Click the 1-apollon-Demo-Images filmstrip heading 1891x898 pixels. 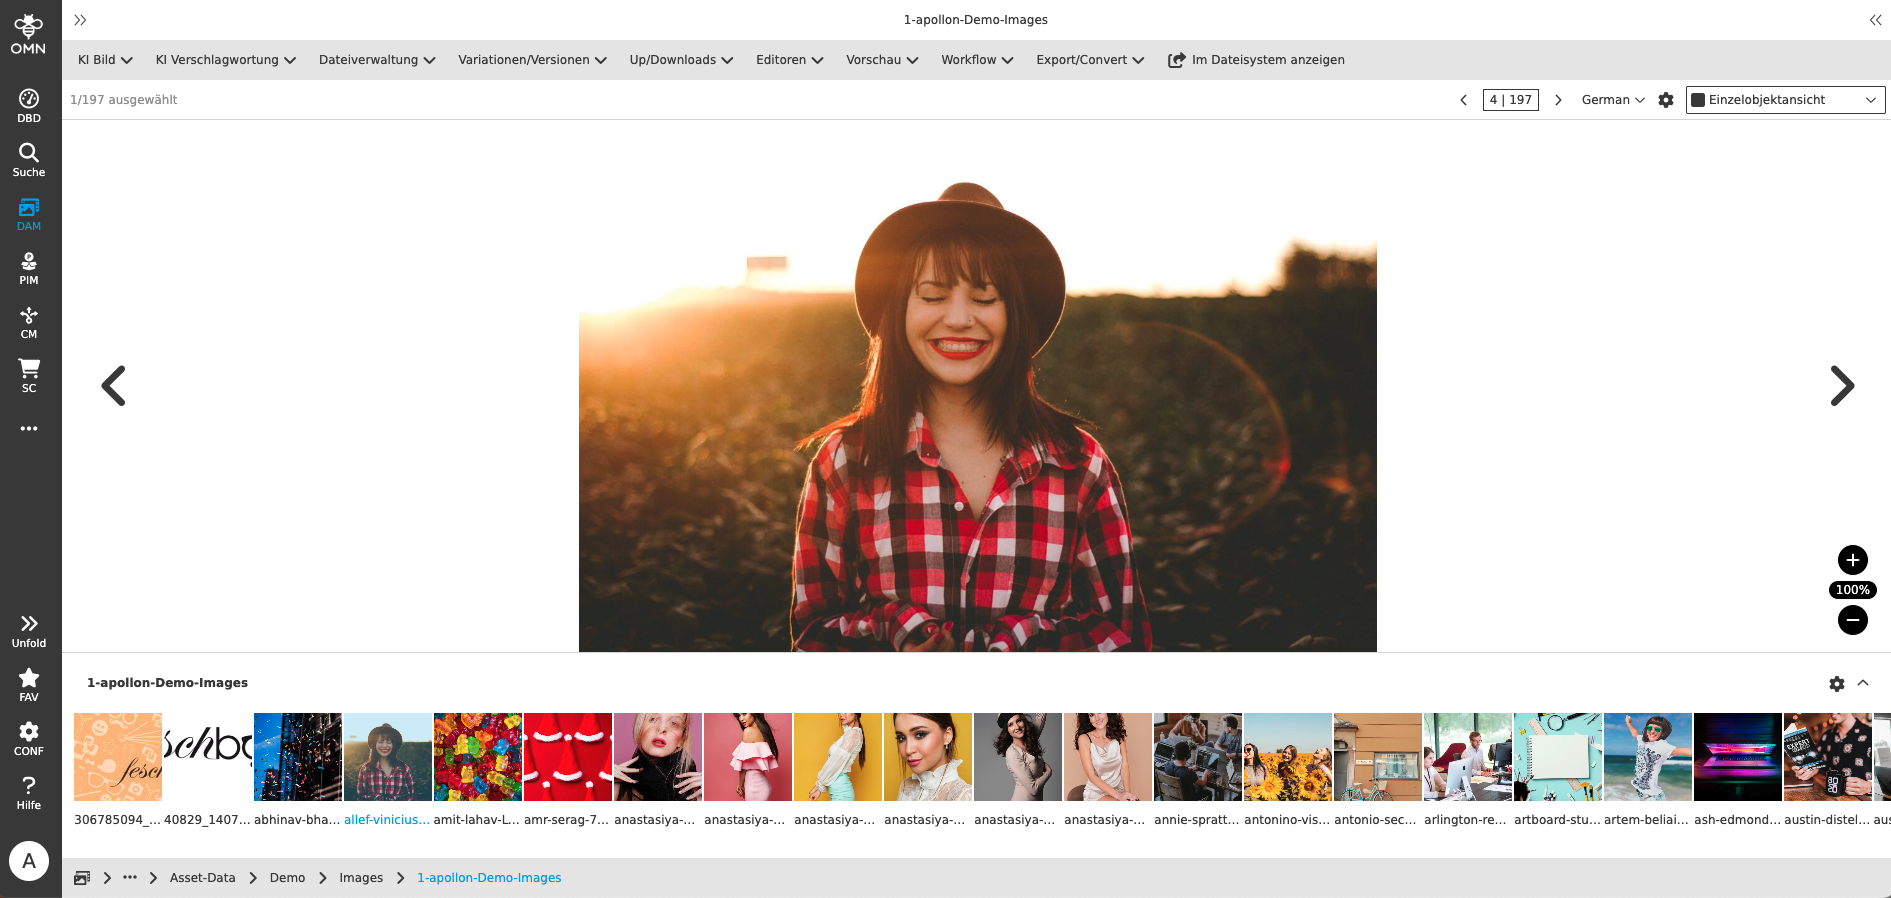(167, 683)
